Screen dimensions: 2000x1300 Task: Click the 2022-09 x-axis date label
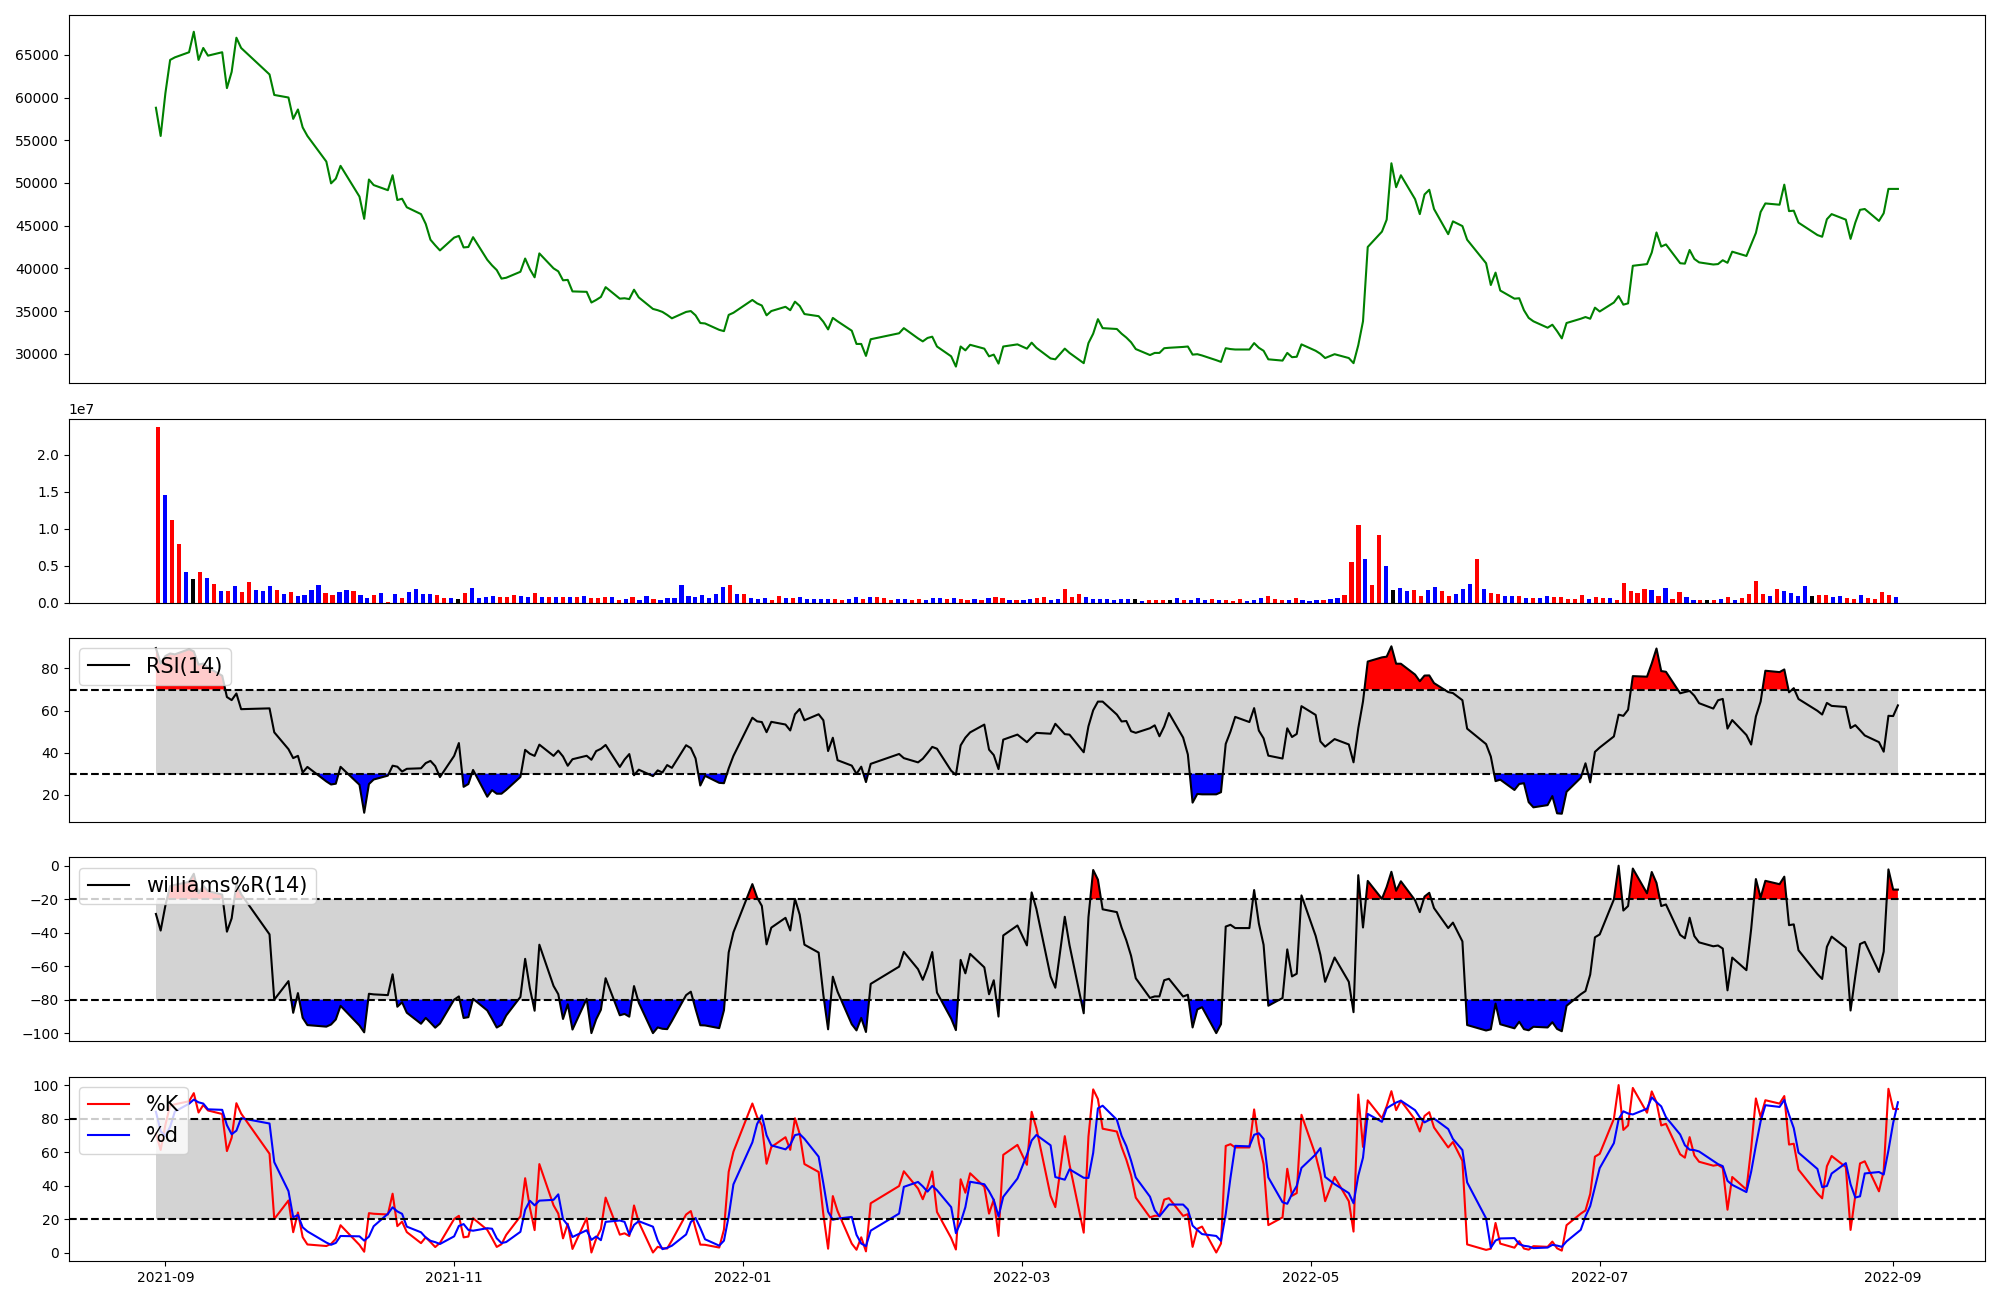[x=1895, y=1277]
